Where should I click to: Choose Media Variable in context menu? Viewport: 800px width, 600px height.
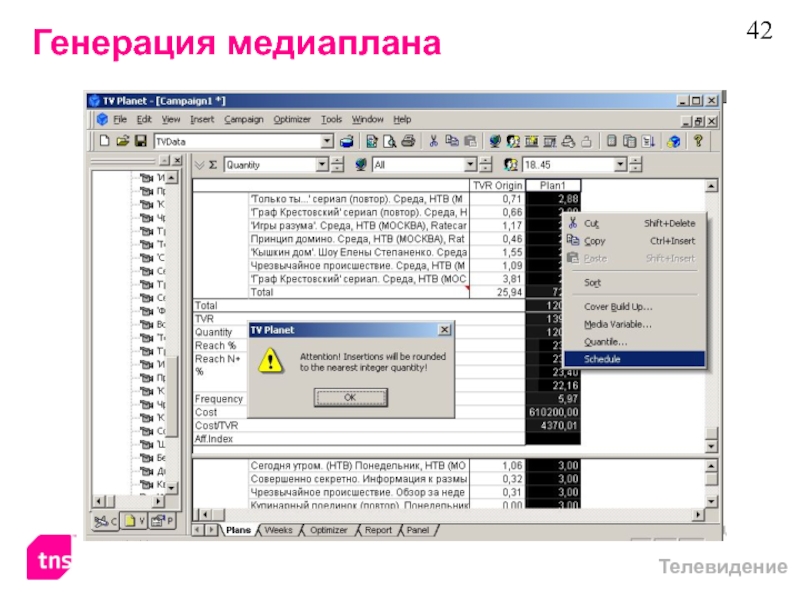coord(635,324)
